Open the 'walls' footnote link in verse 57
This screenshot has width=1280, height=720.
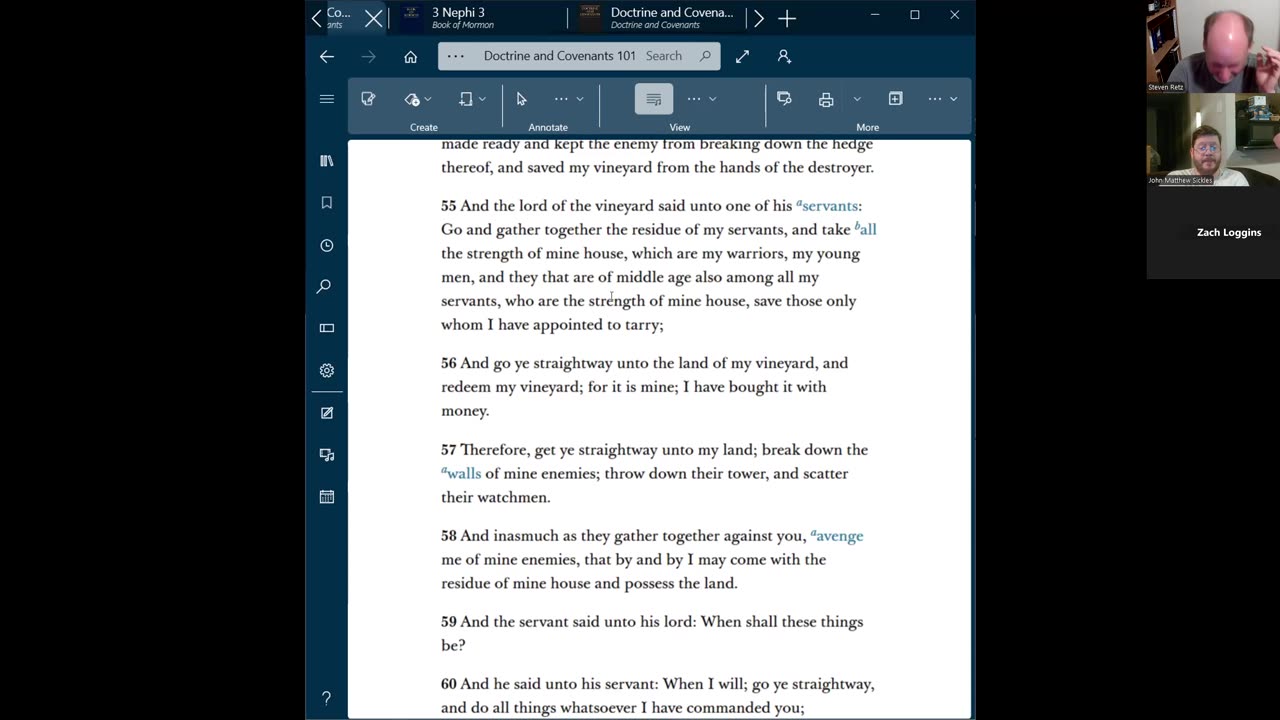tap(461, 473)
